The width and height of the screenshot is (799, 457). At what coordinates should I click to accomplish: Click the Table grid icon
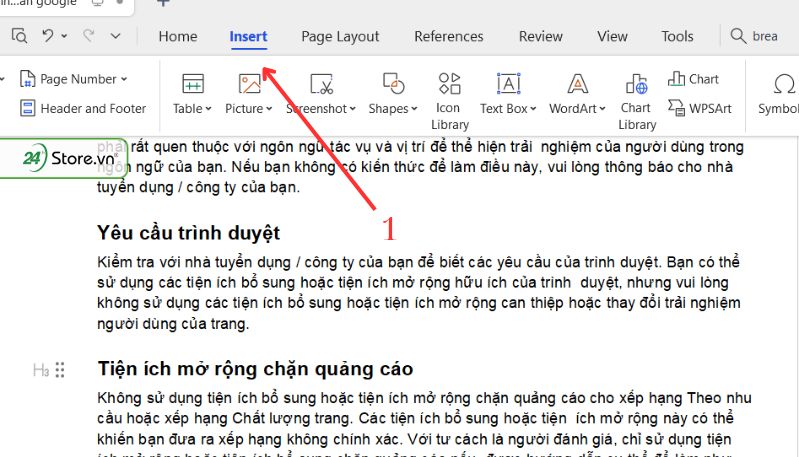[x=193, y=84]
